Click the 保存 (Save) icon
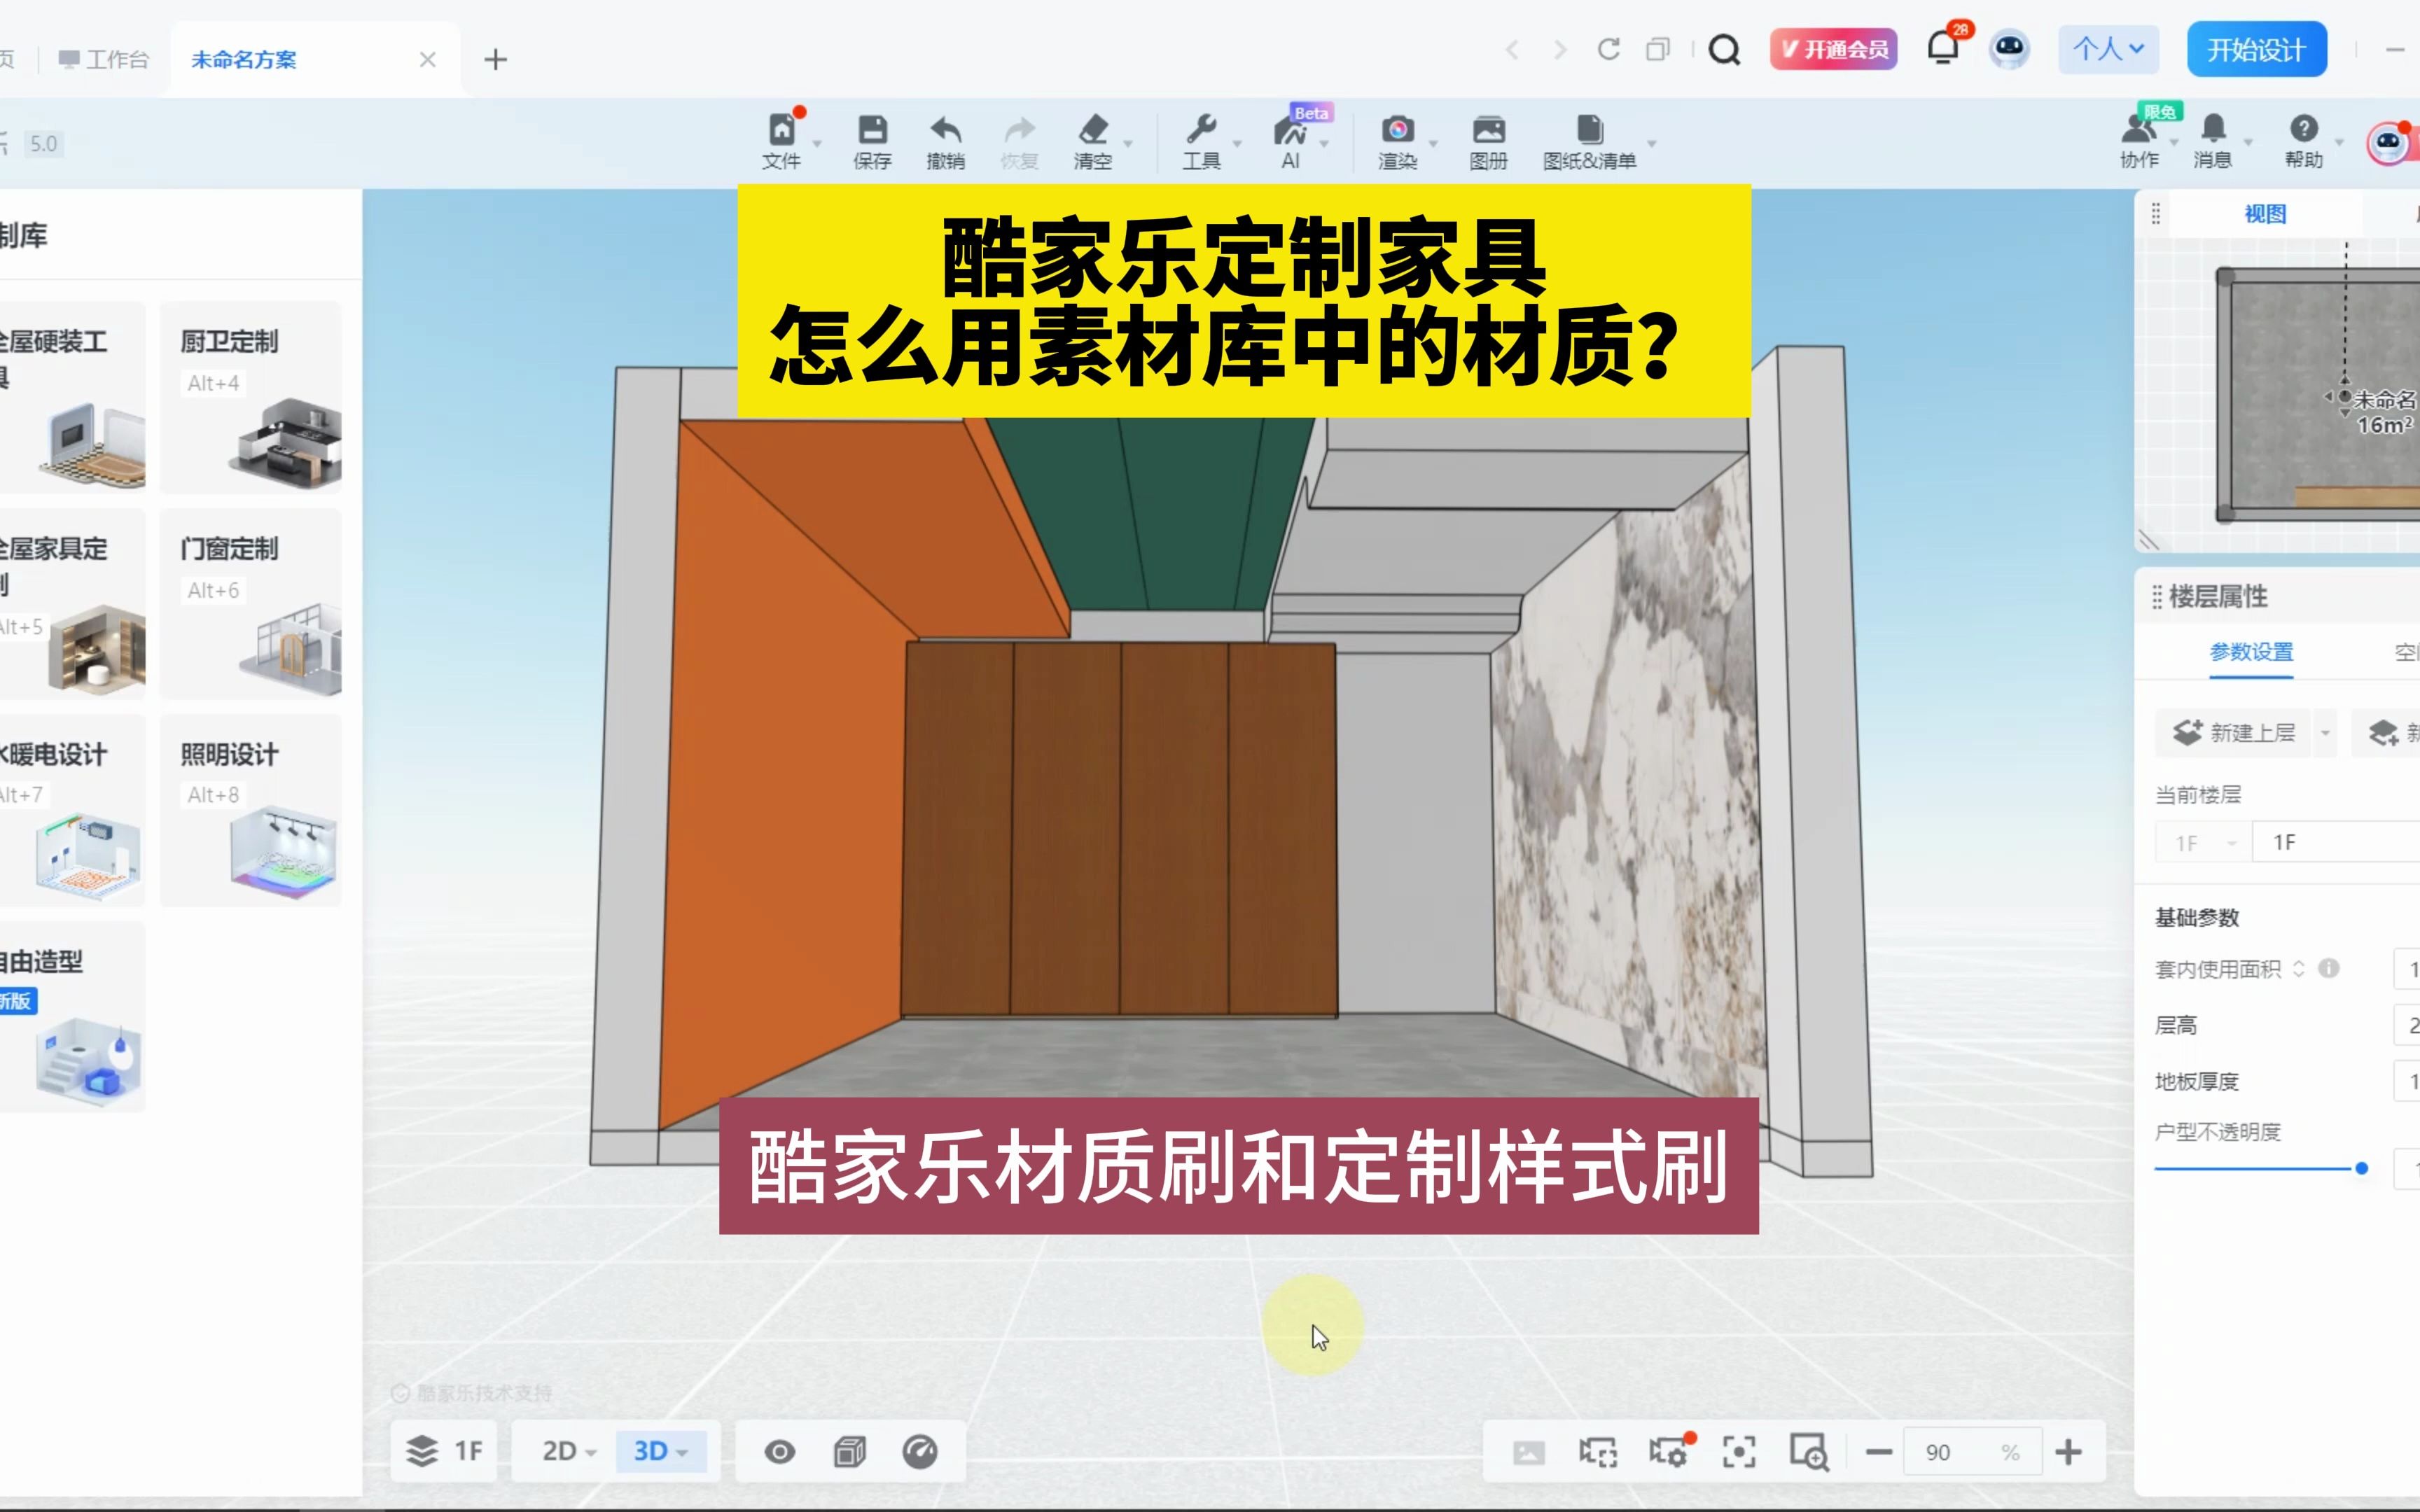This screenshot has width=2420, height=1512. click(872, 130)
